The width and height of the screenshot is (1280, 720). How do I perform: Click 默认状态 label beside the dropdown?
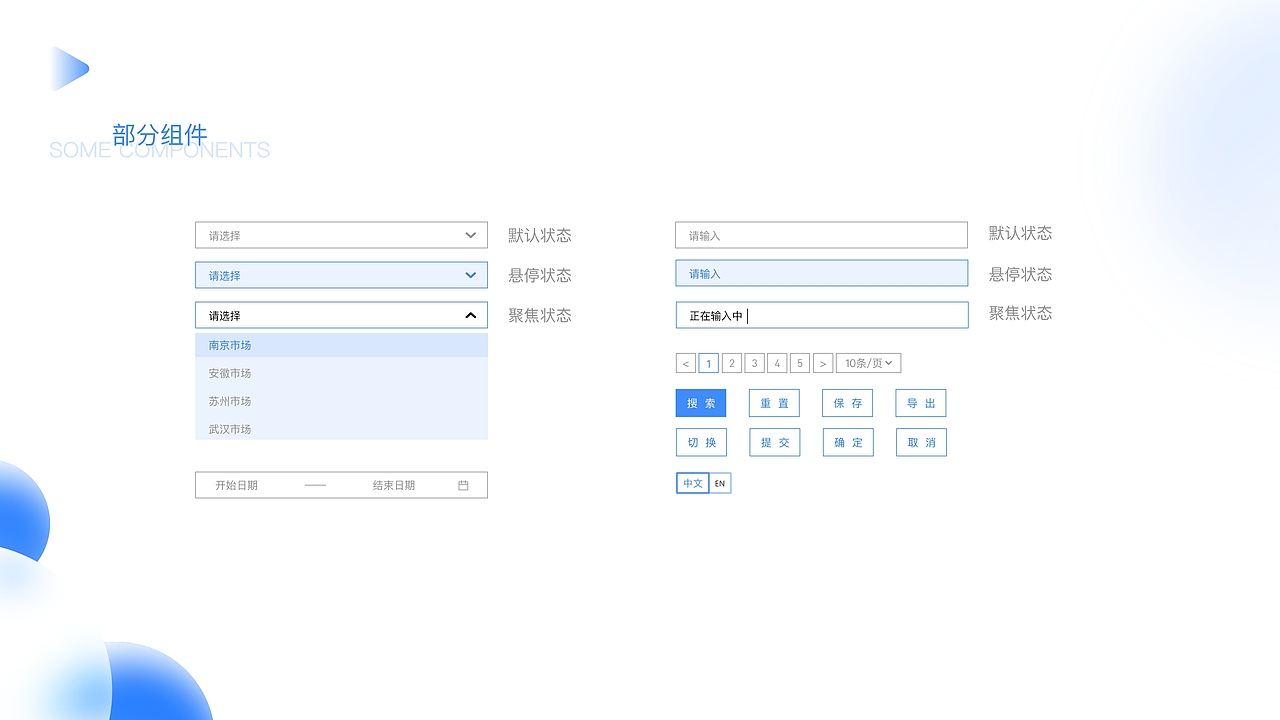pyautogui.click(x=540, y=235)
